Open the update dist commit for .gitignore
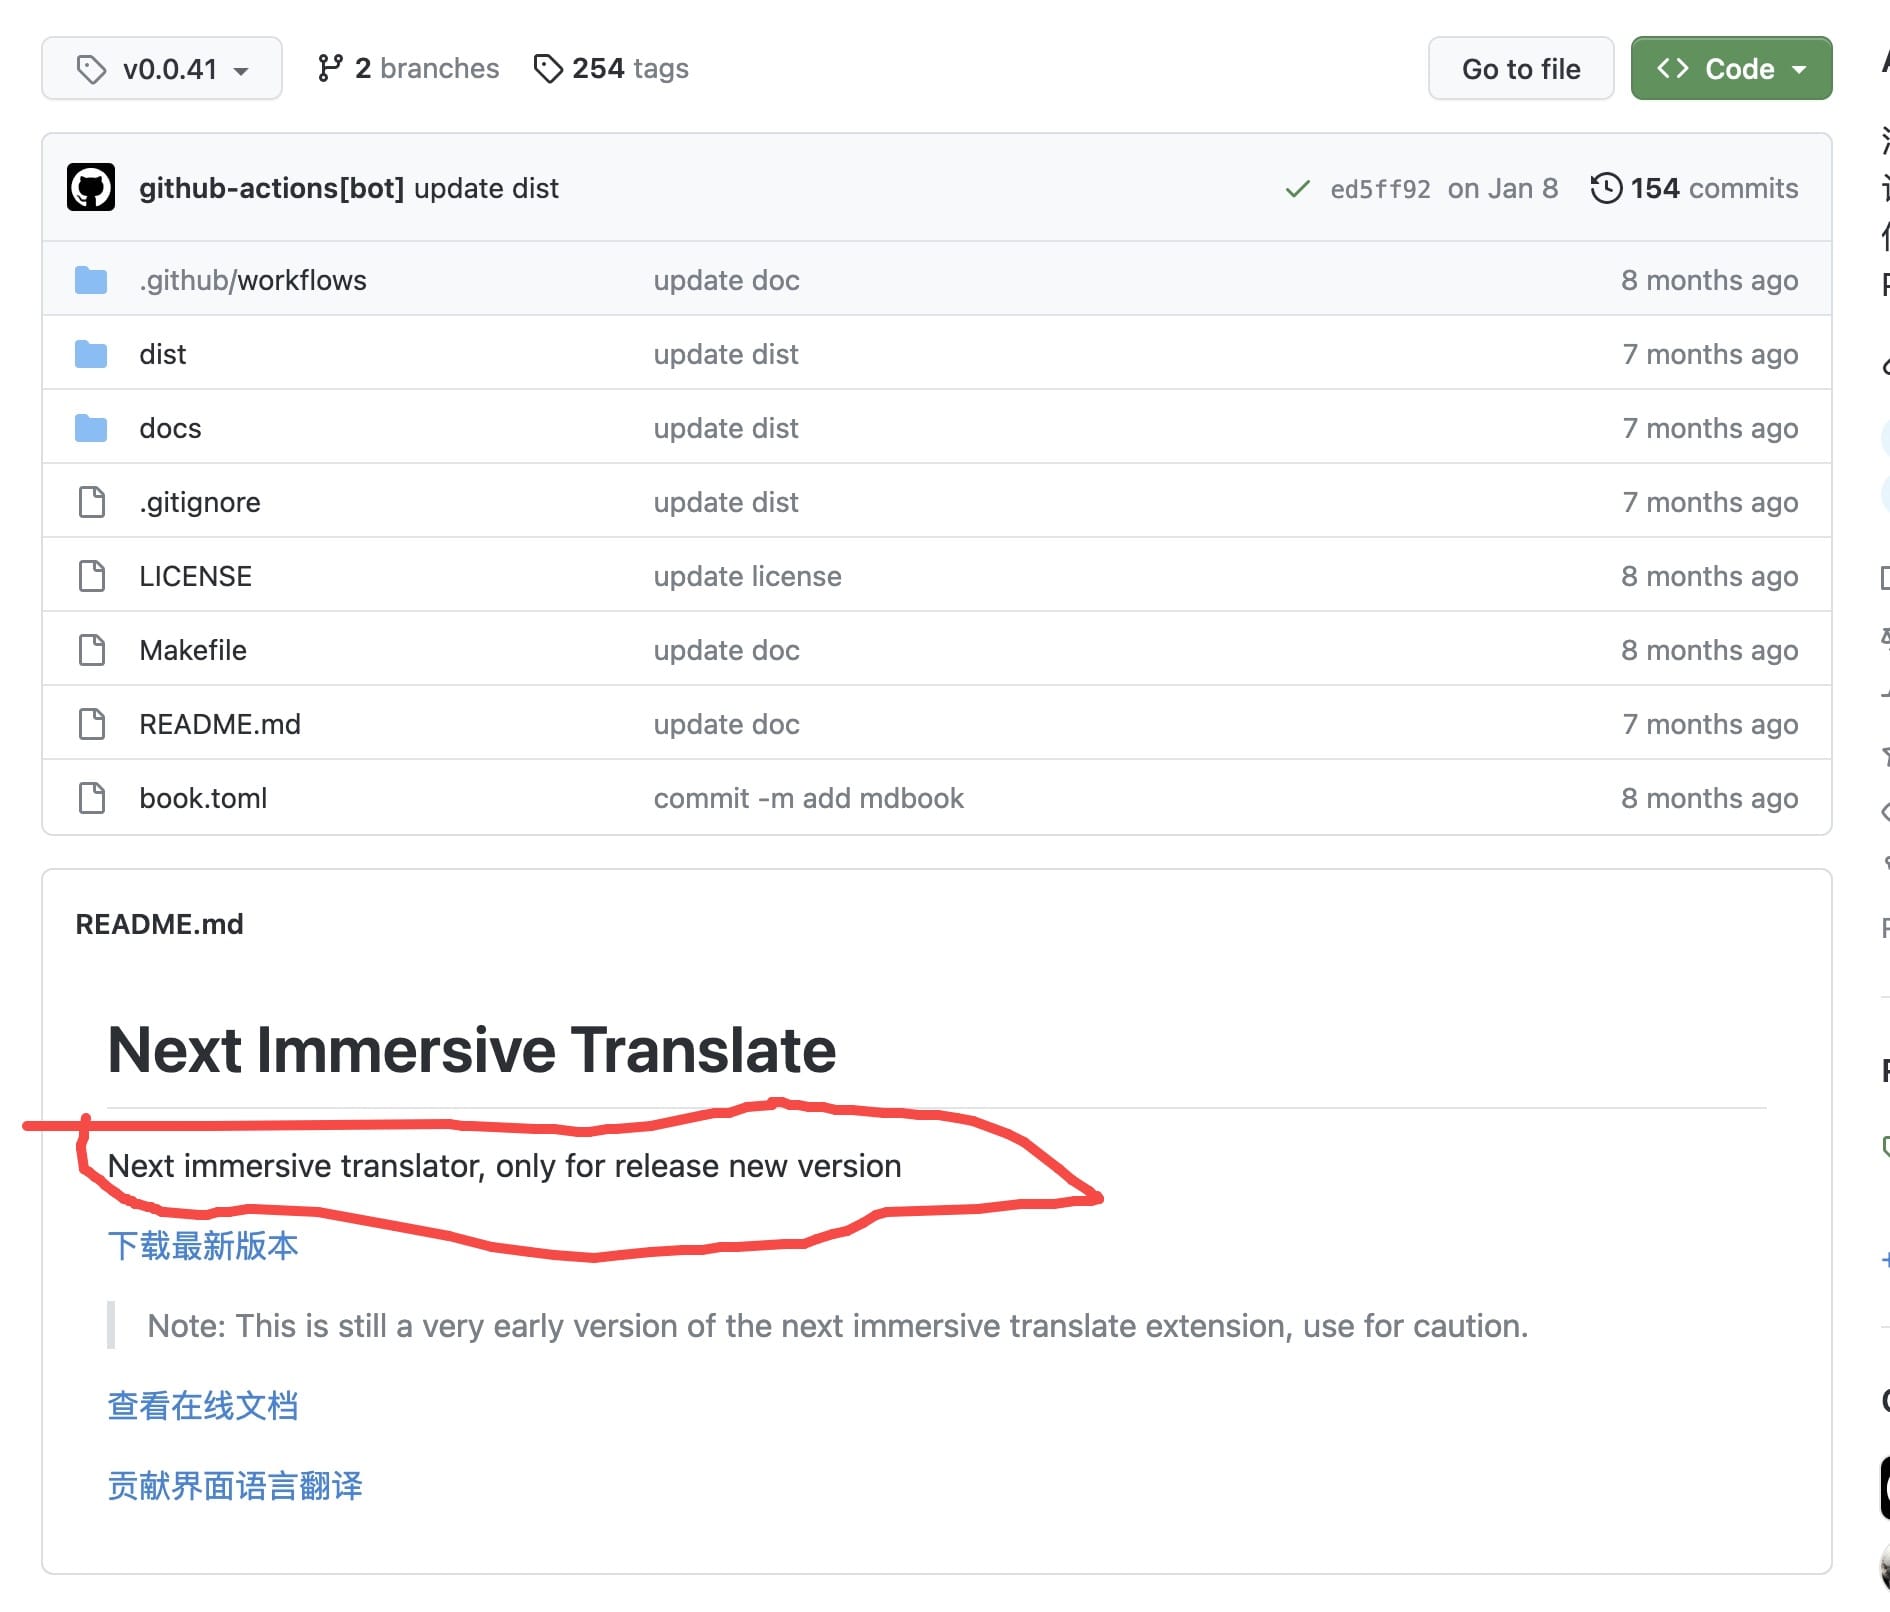Image resolution: width=1890 pixels, height=1612 pixels. [726, 502]
